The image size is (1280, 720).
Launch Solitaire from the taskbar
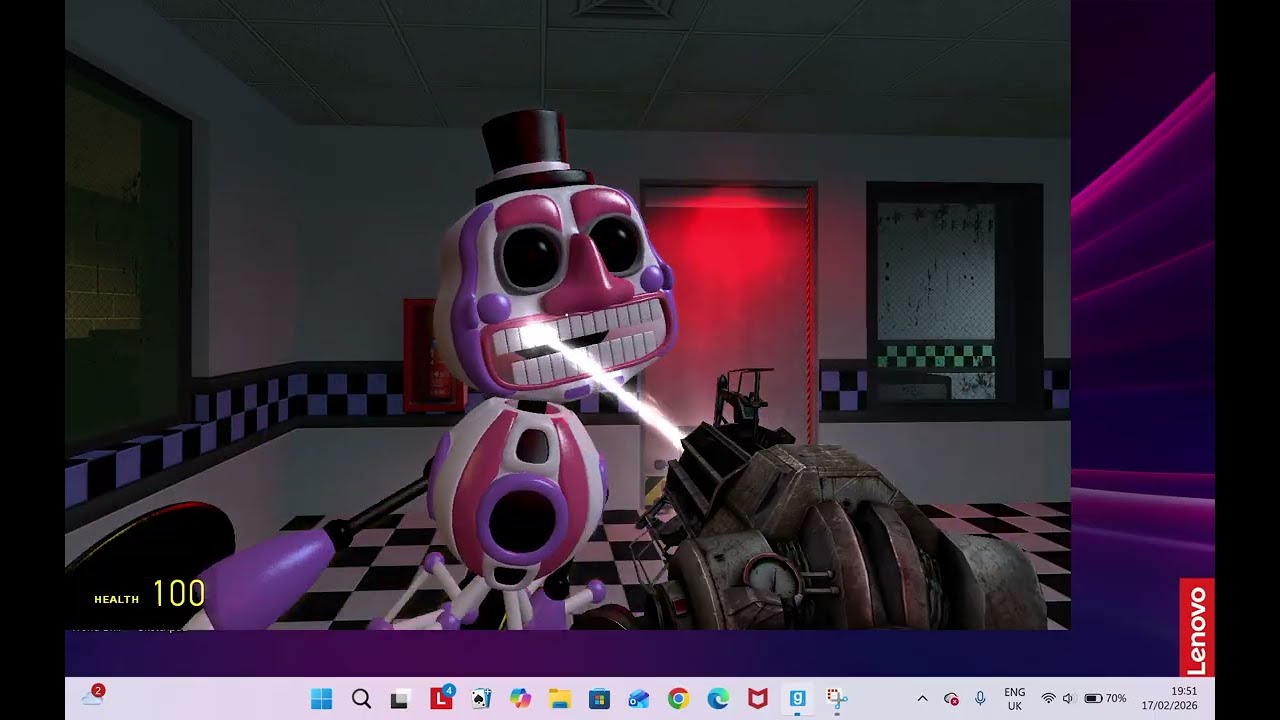click(x=480, y=699)
